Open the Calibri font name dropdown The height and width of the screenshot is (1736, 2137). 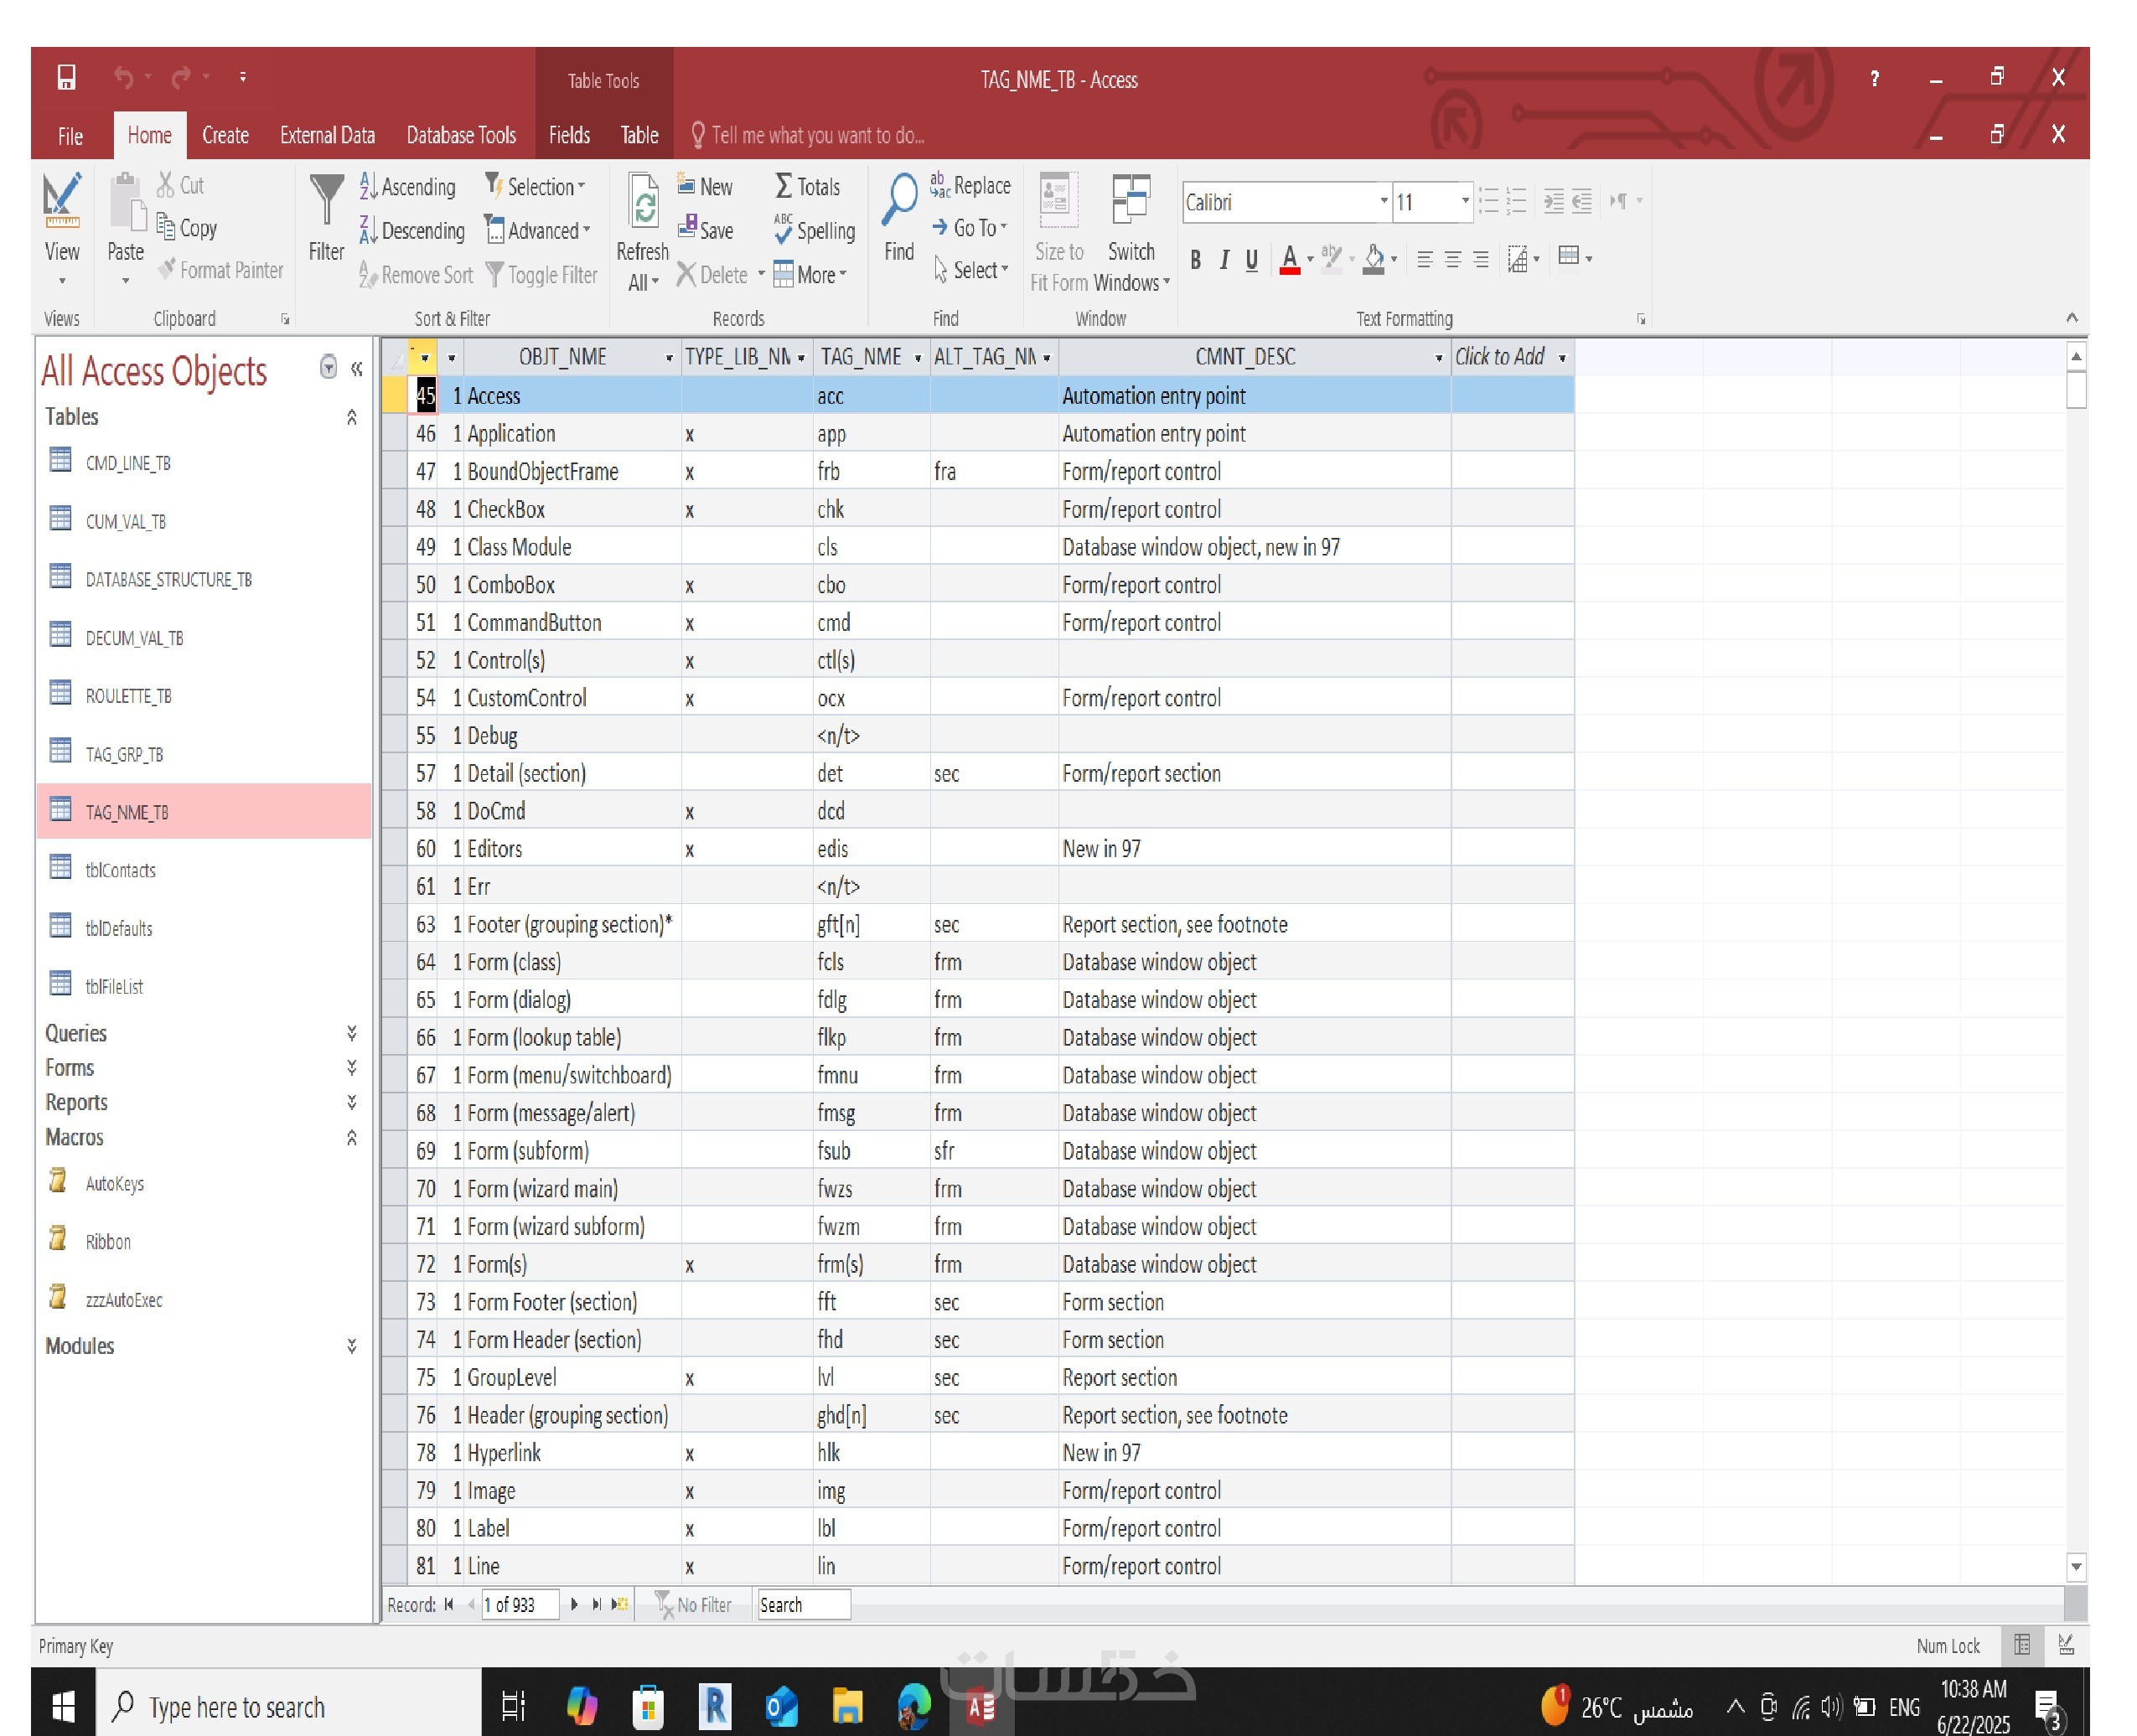click(x=1383, y=202)
